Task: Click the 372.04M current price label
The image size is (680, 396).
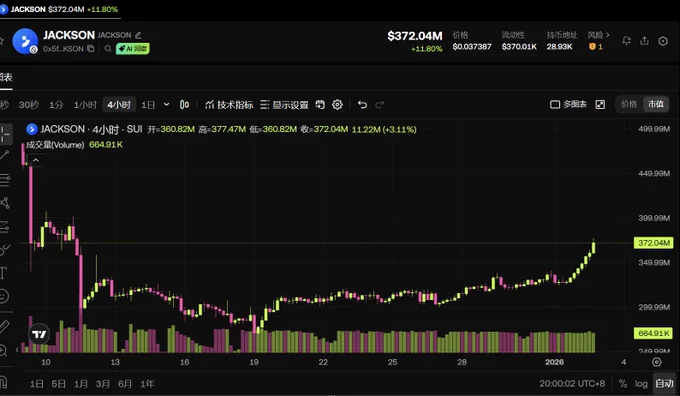Action: coord(654,243)
